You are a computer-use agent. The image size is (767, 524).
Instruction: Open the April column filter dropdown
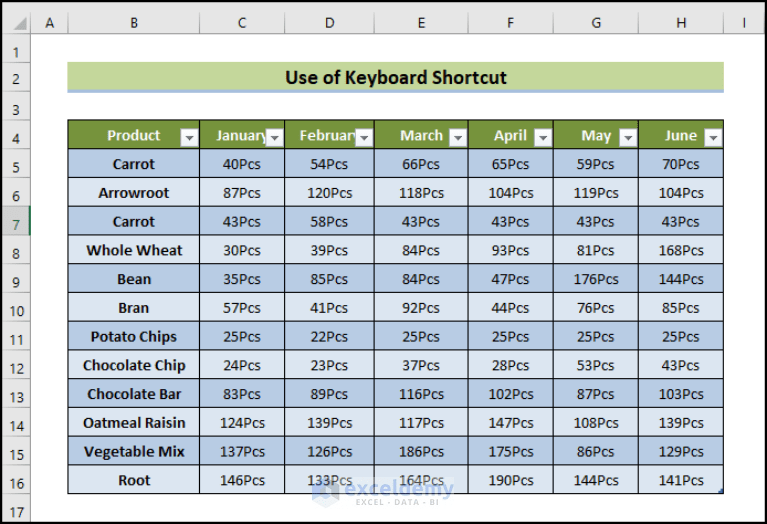(543, 138)
